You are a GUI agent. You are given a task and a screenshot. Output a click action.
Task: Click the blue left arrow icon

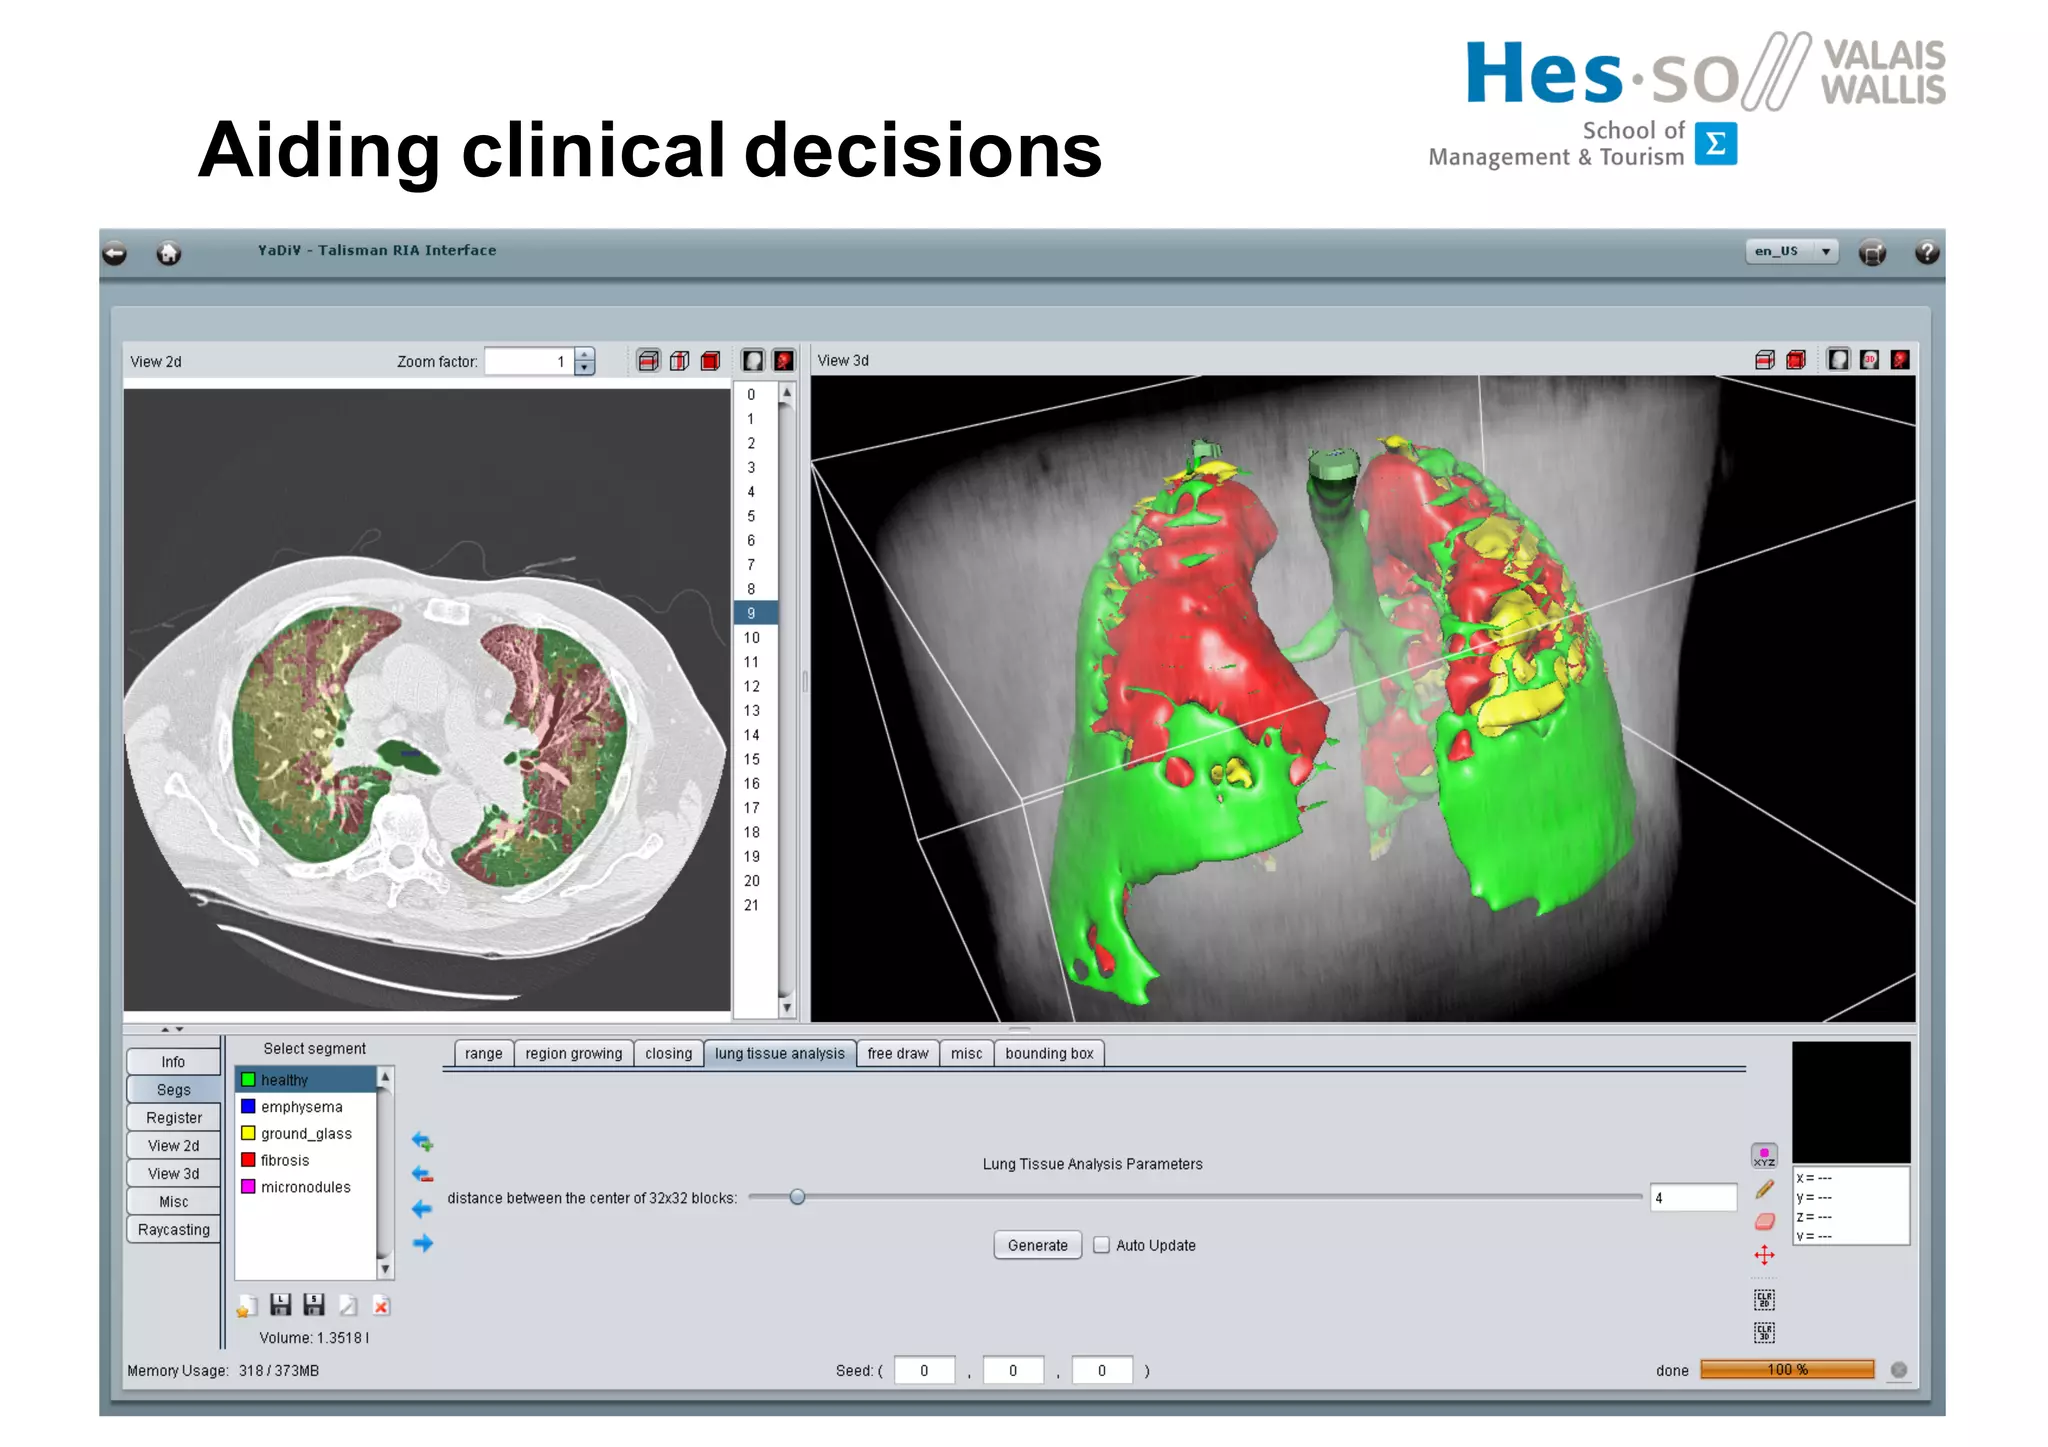422,1209
